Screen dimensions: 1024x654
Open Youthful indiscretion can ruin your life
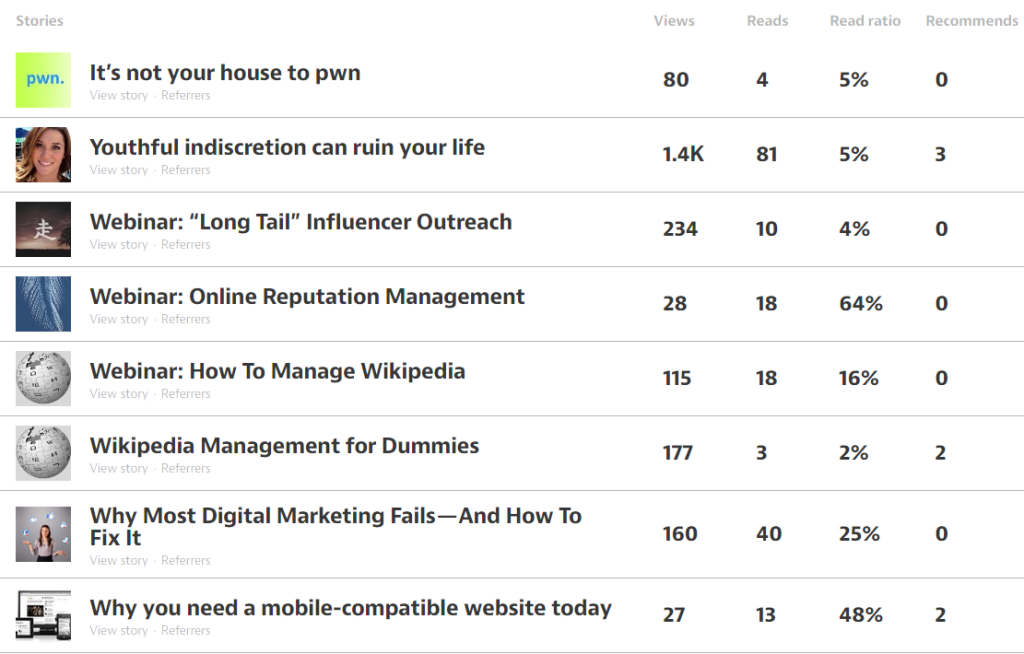tap(287, 147)
